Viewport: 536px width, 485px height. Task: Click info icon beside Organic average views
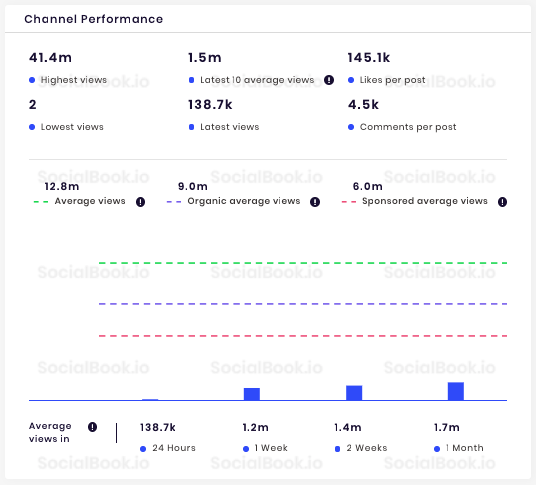[315, 202]
